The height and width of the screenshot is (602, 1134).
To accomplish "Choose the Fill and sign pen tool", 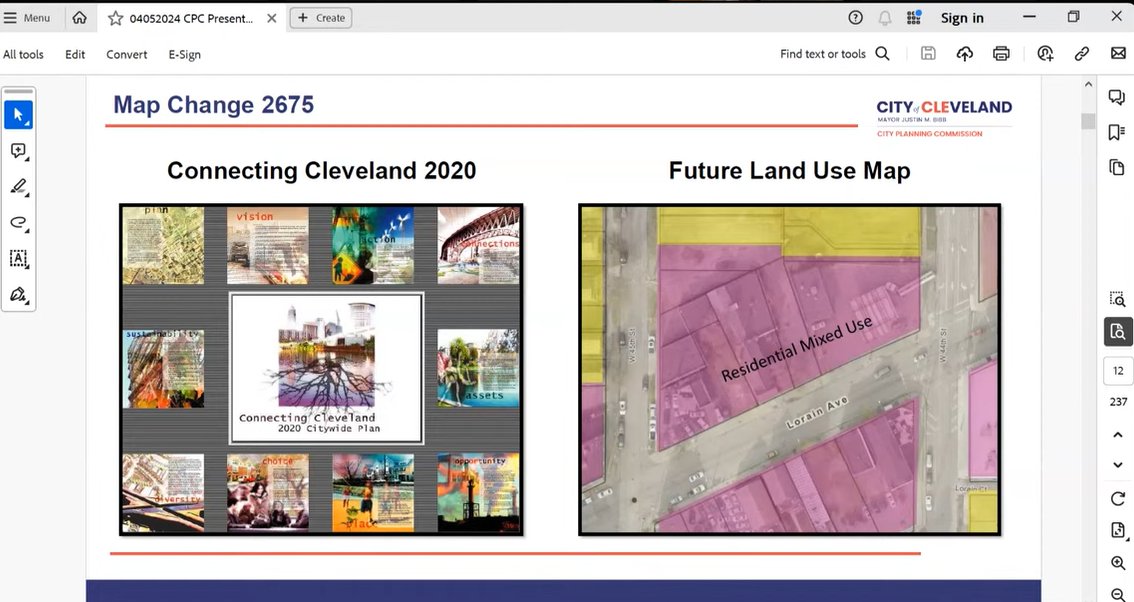I will (x=19, y=294).
